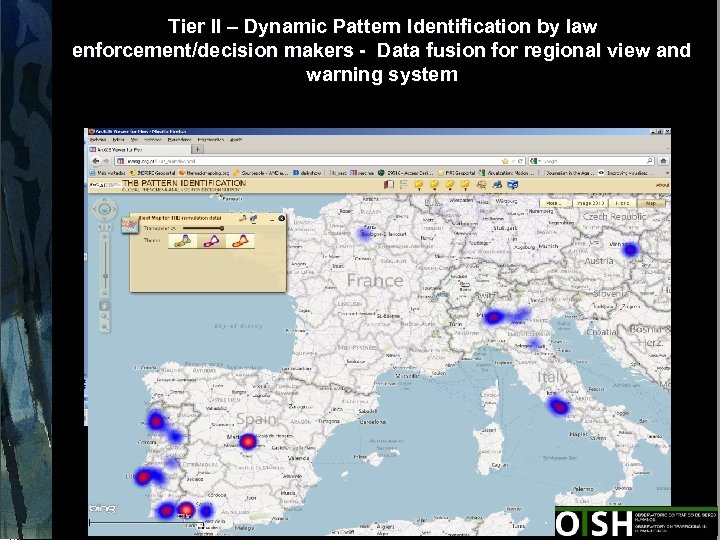Open the More basemap dropdown button
720x540 pixels.
point(554,203)
